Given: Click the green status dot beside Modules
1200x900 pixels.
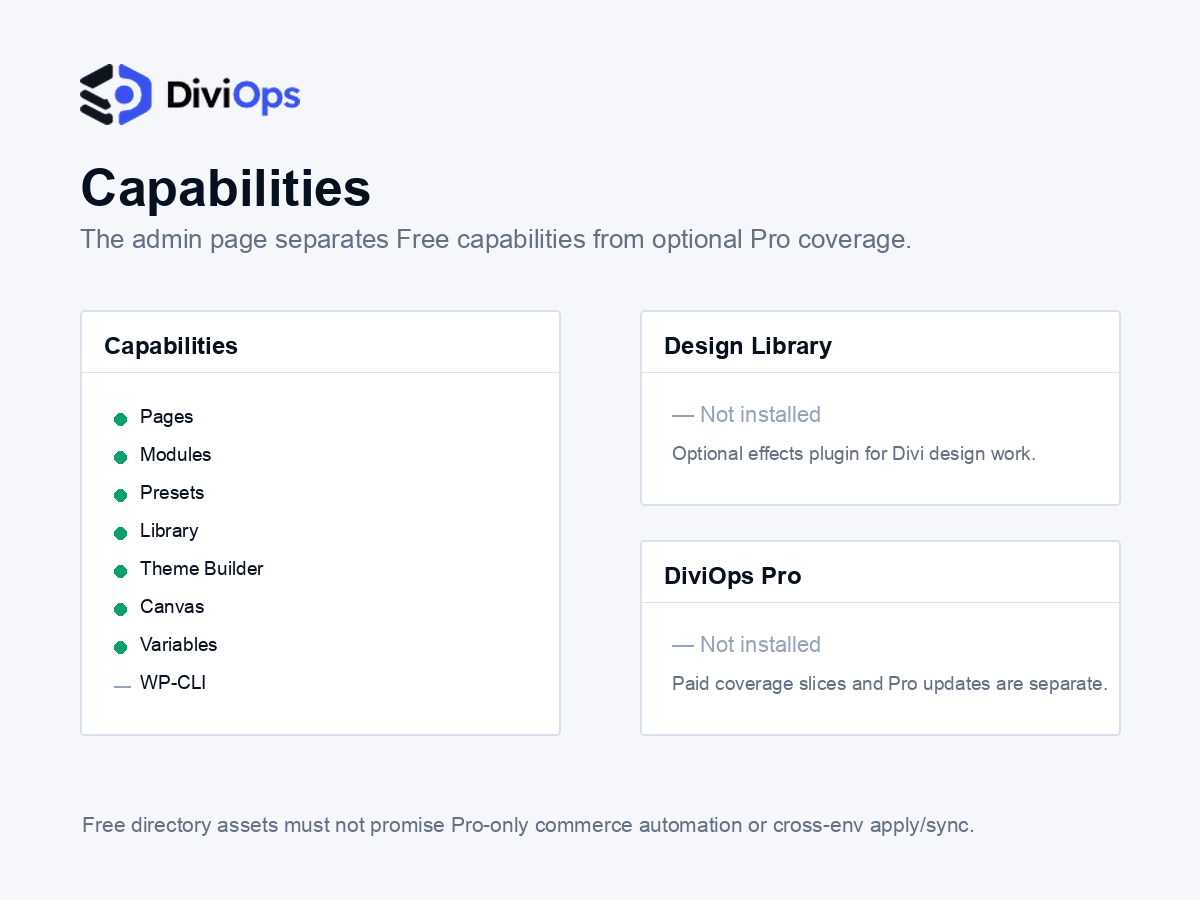Looking at the screenshot, I should [x=120, y=457].
